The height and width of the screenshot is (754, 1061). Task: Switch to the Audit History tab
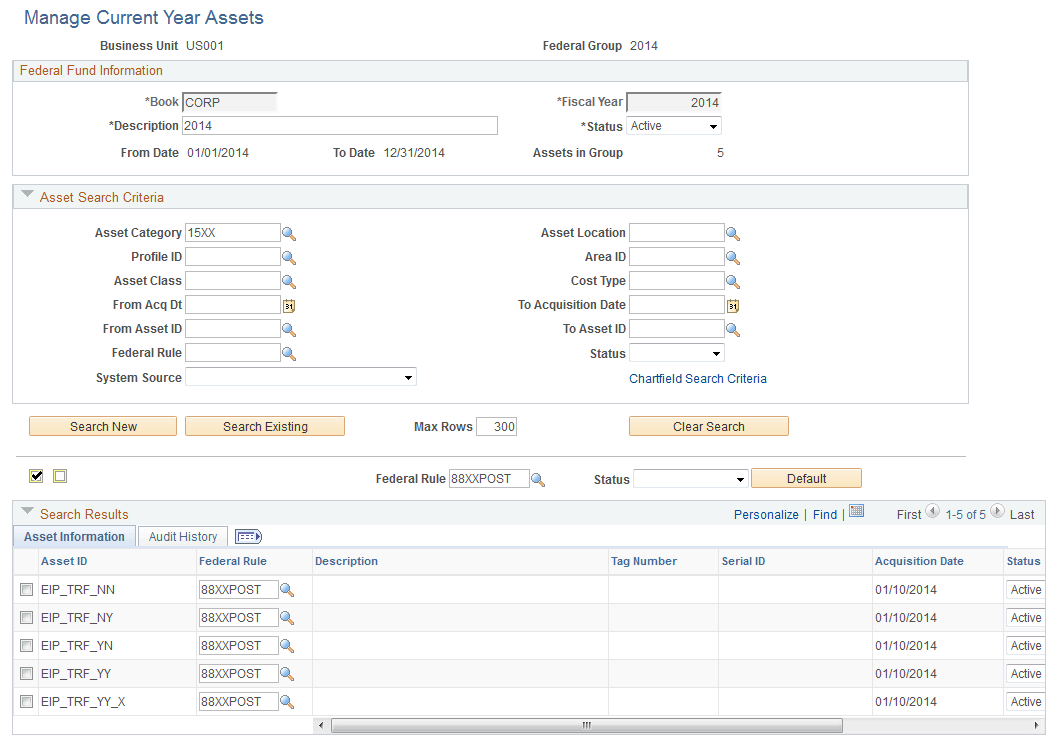pos(183,536)
